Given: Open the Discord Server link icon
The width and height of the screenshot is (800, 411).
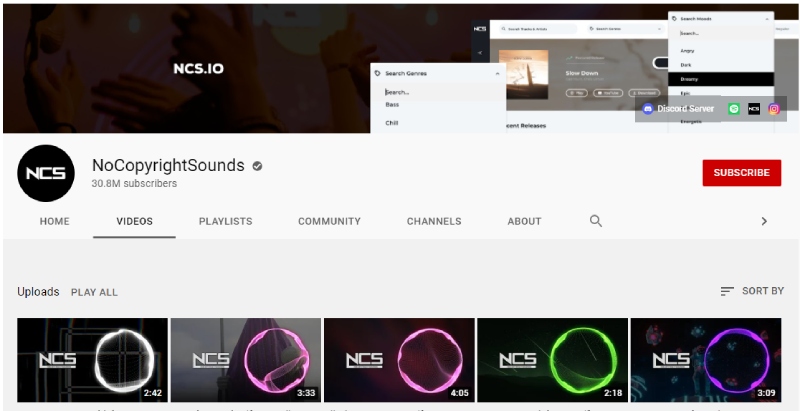Looking at the screenshot, I should 648,109.
